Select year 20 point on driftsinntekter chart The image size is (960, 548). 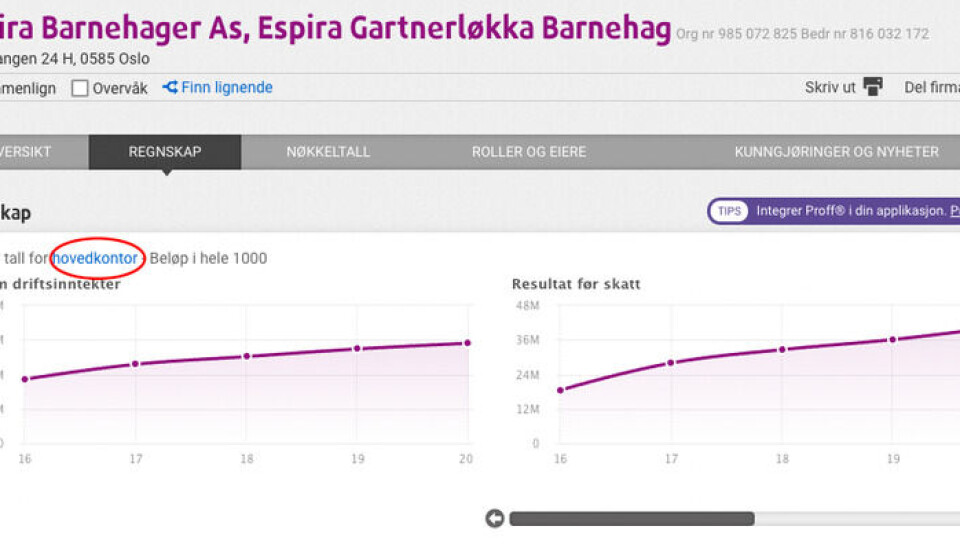[x=467, y=343]
